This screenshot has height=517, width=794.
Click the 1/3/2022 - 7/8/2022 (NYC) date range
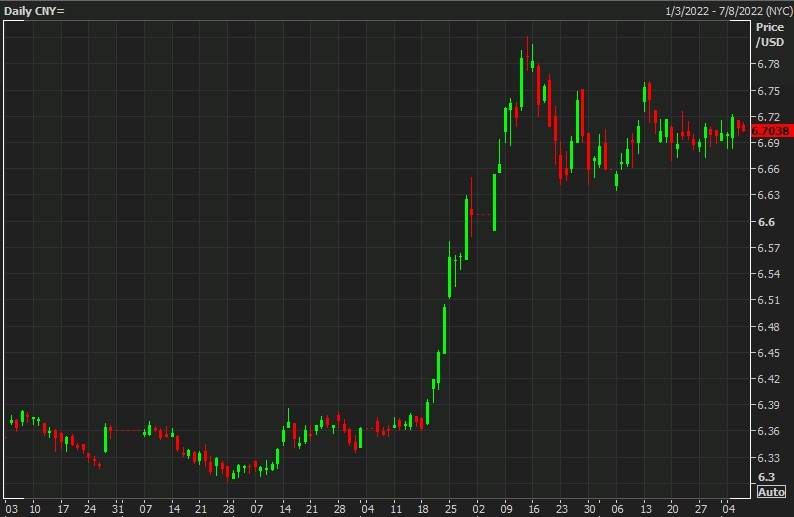point(729,11)
